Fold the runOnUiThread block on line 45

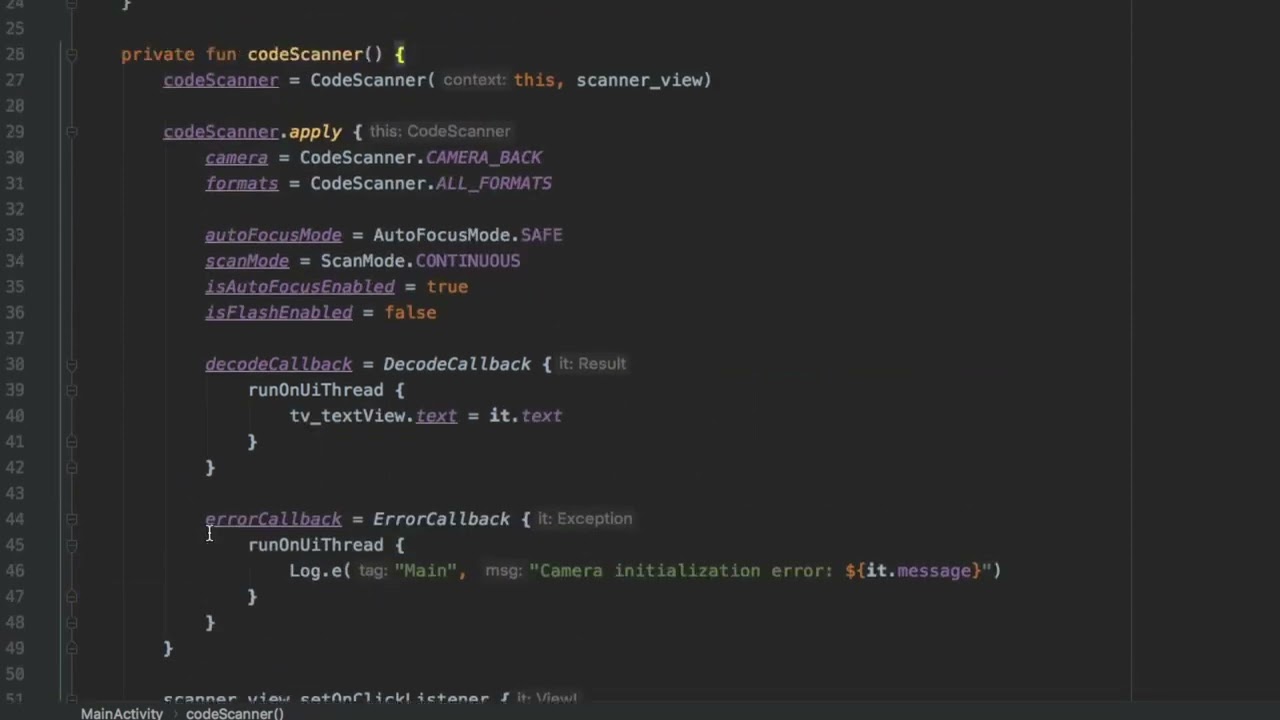point(71,545)
